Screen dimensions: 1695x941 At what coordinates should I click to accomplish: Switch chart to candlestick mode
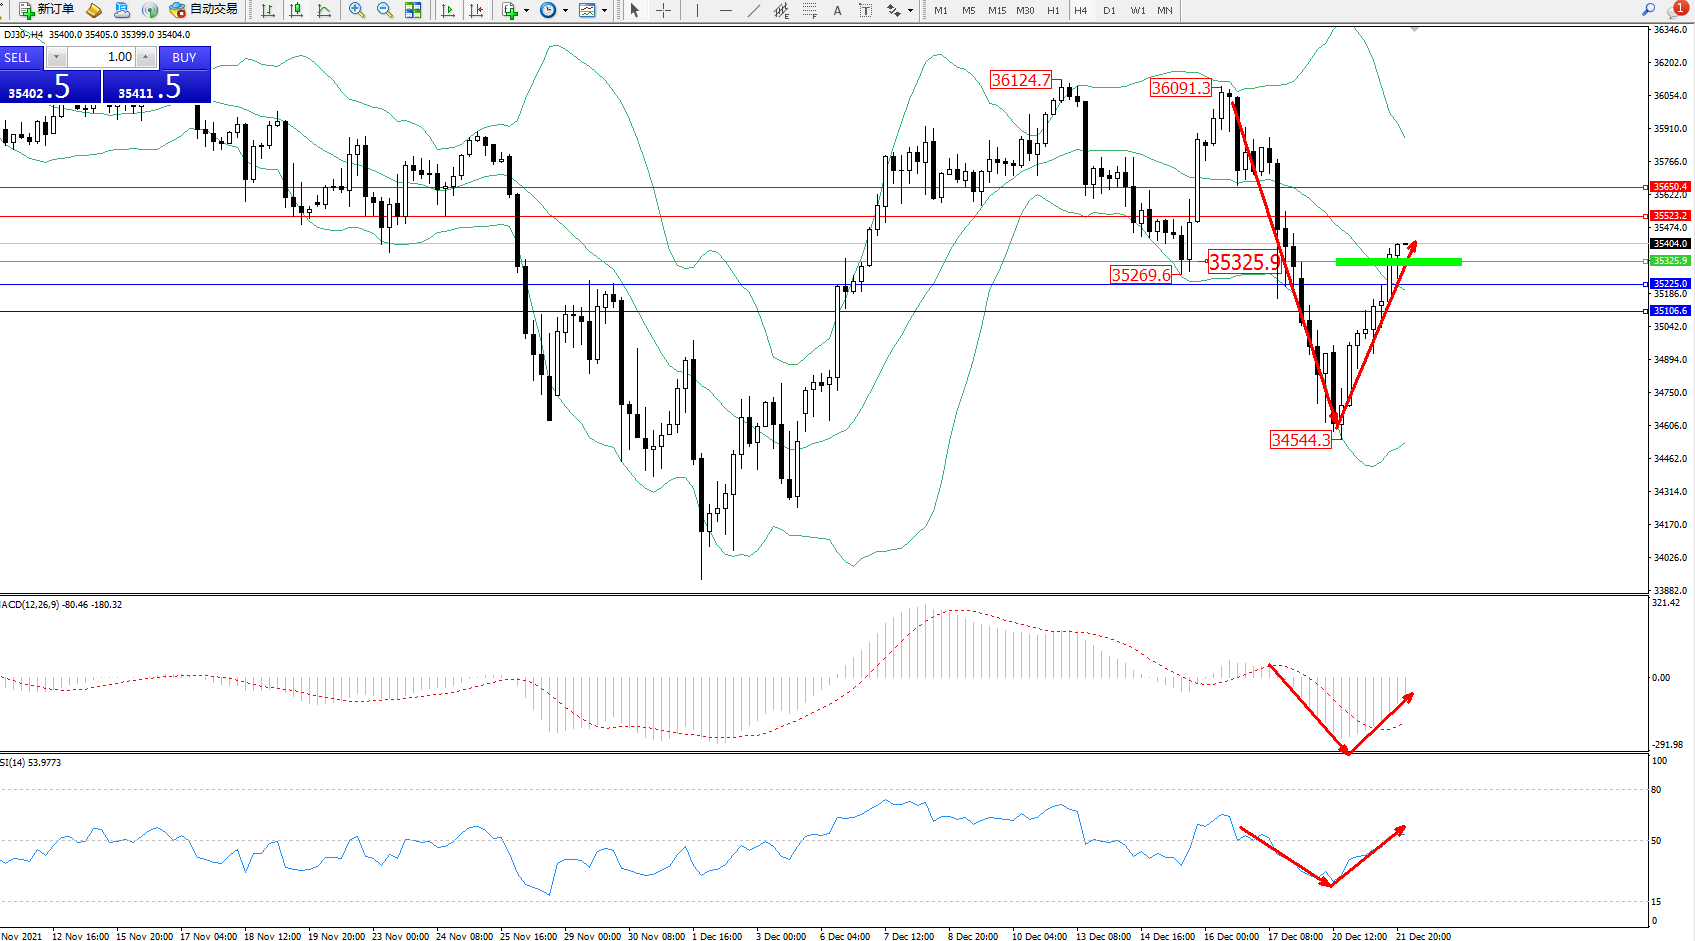click(296, 10)
